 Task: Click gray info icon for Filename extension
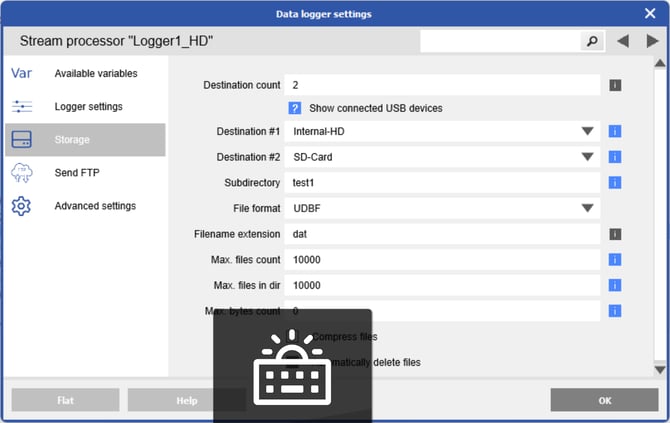pyautogui.click(x=615, y=234)
